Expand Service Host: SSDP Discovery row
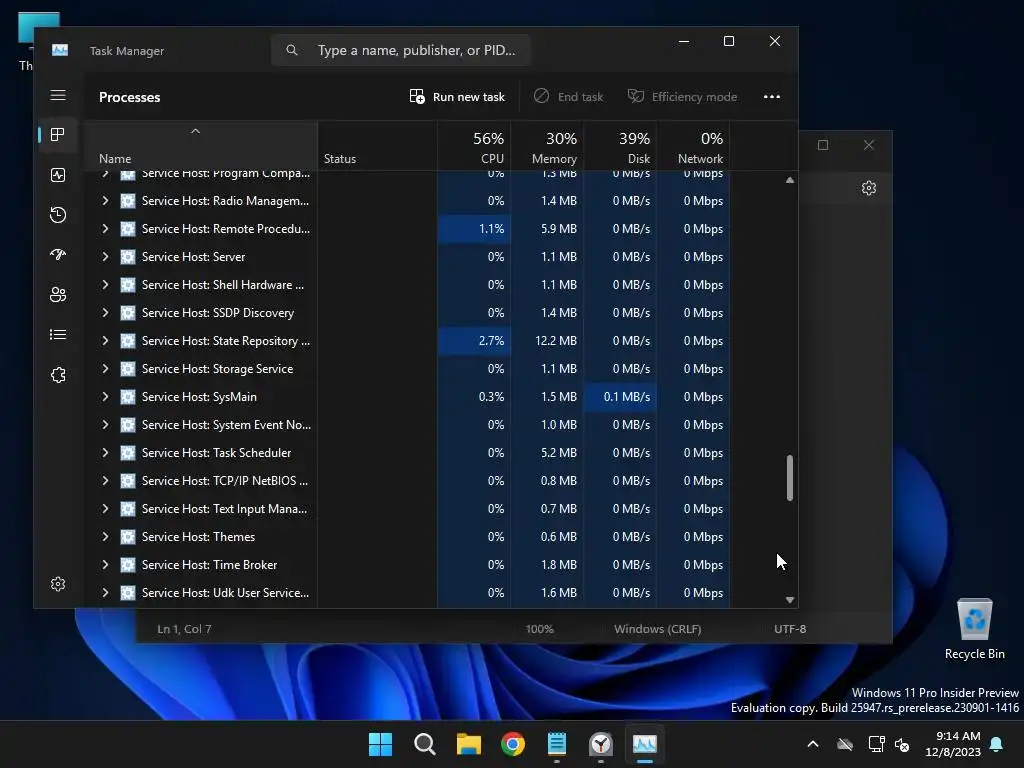The width and height of the screenshot is (1024, 768). coord(105,313)
